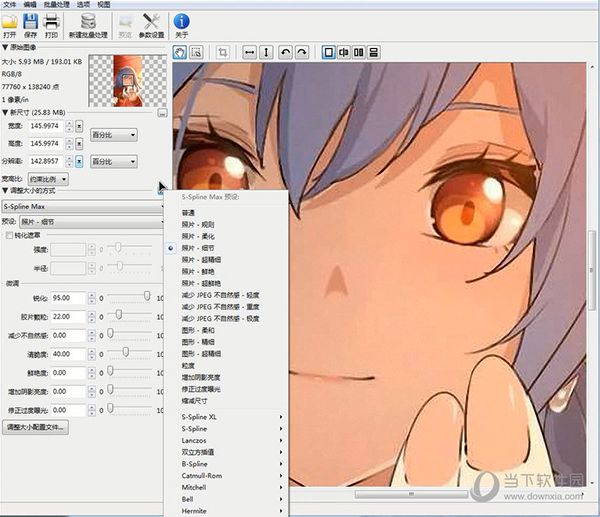
Task: Switch to single preview layout
Action: [x=328, y=52]
